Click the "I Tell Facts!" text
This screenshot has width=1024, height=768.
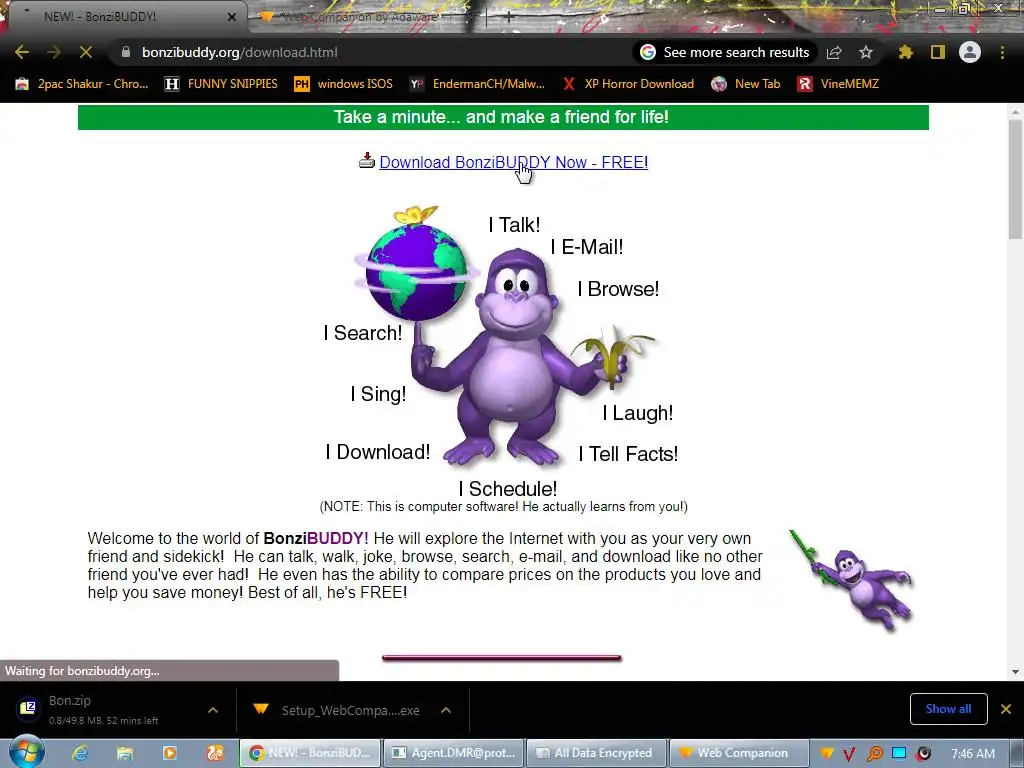628,454
